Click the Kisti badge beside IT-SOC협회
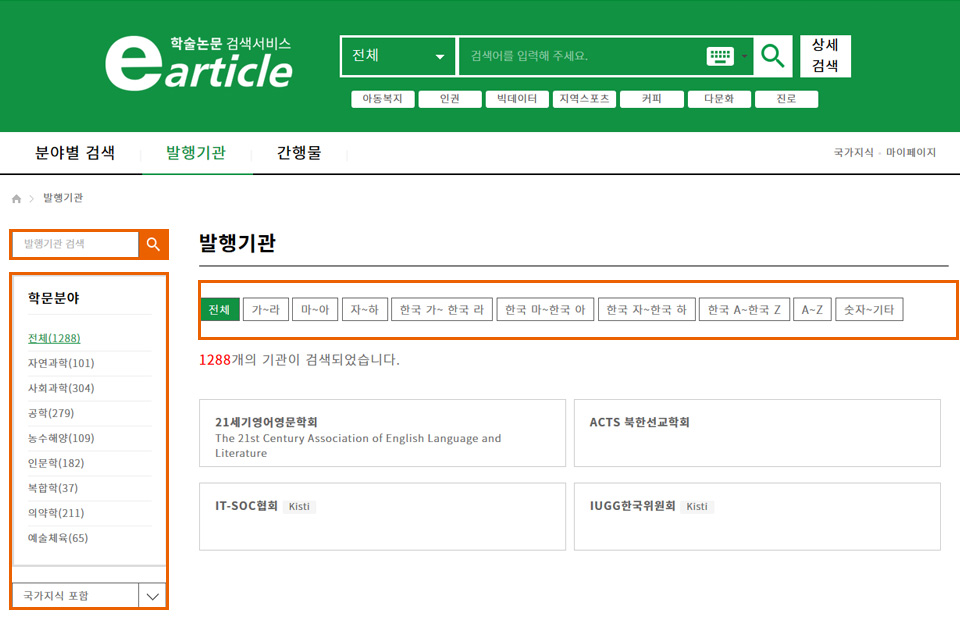This screenshot has height=620, width=960. coord(299,507)
